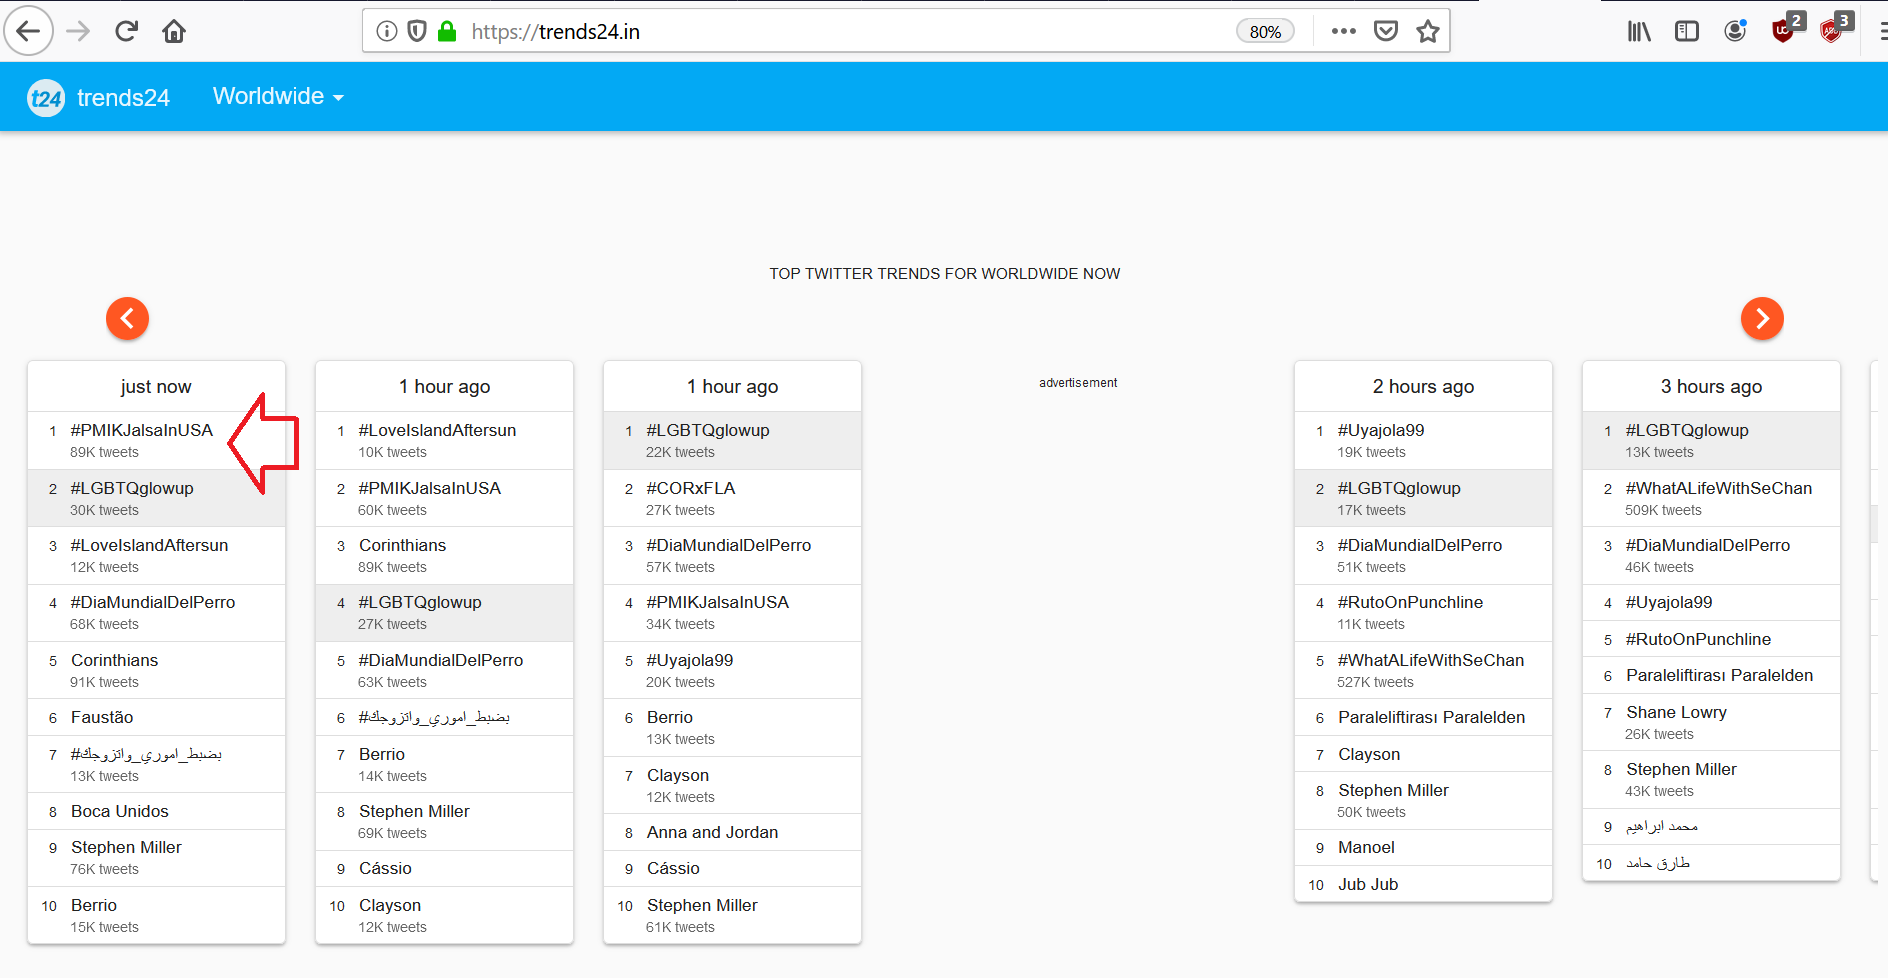Click the green padlock connection icon
Image resolution: width=1888 pixels, height=978 pixels.
(447, 31)
